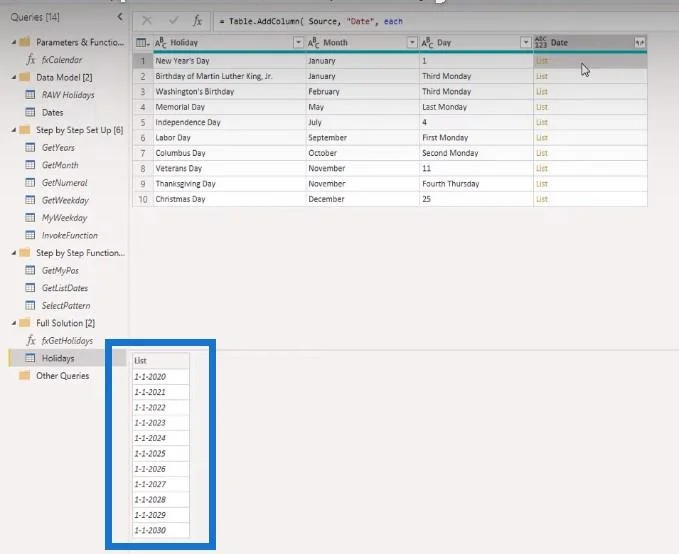Open the List link for New Year's Day

point(541,61)
